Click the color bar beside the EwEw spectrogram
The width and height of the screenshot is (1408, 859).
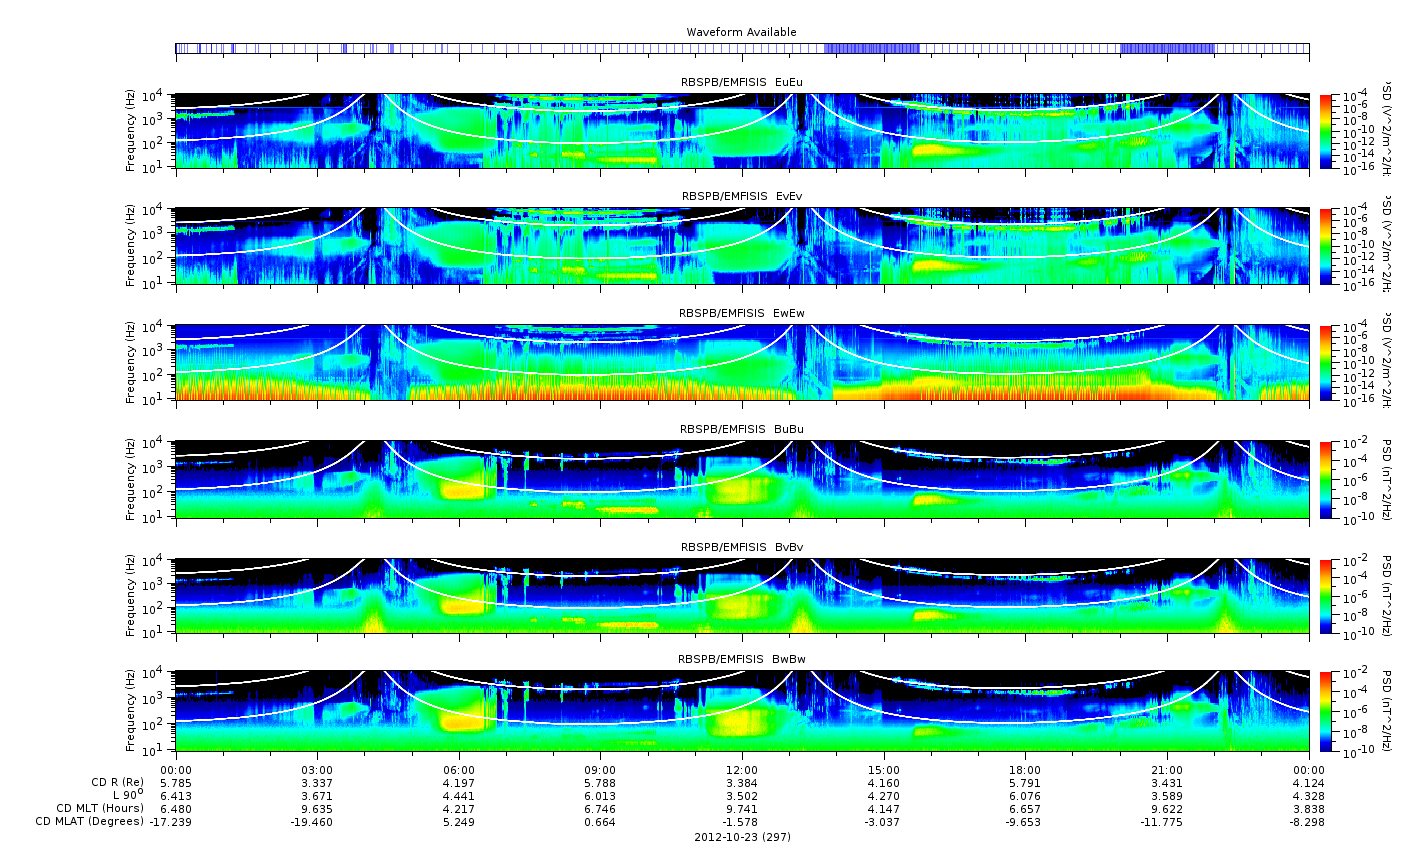(x=1326, y=363)
